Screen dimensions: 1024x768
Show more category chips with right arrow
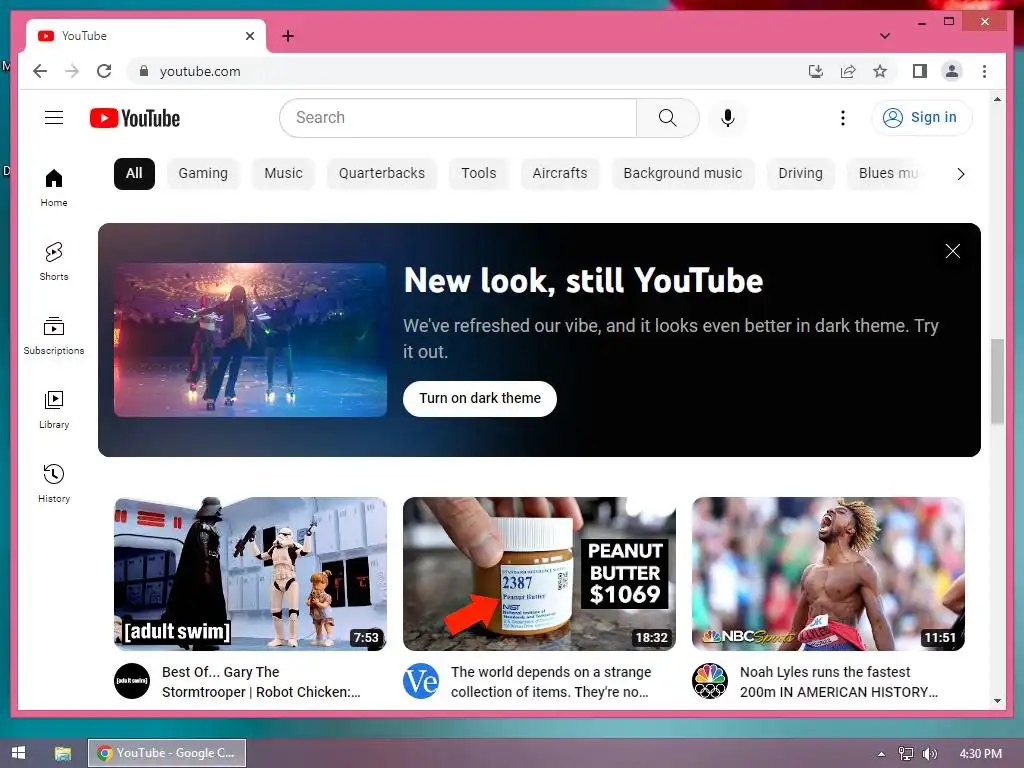[x=960, y=174]
